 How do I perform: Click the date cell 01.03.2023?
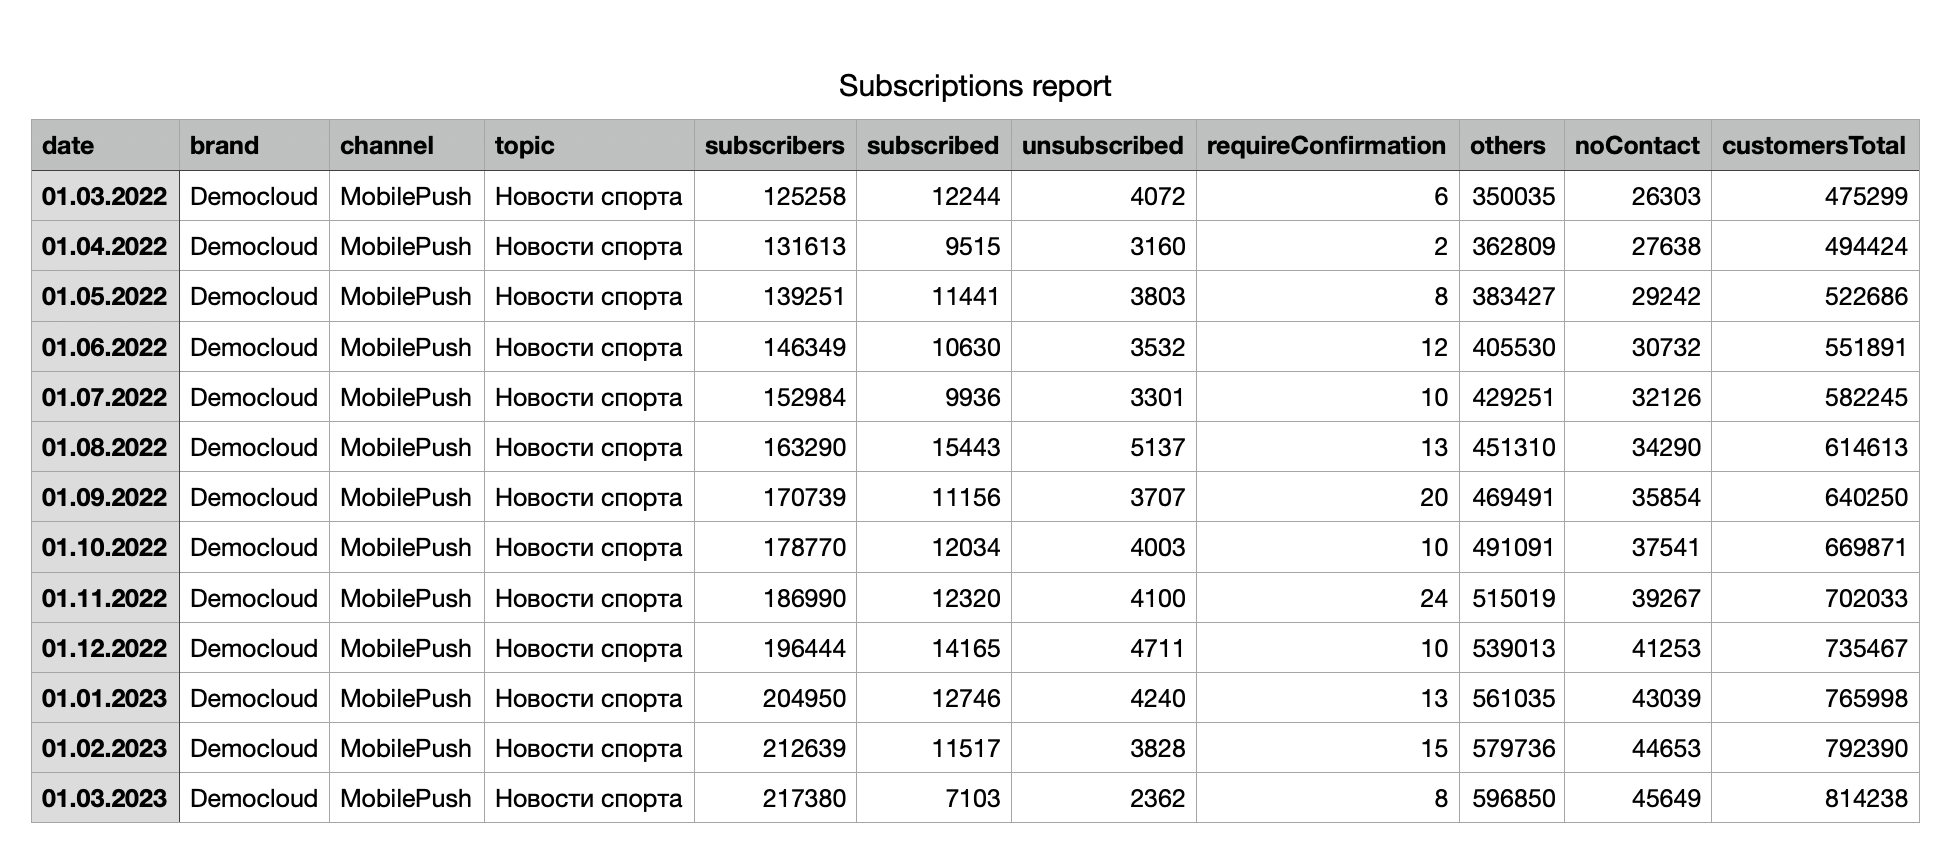[104, 798]
